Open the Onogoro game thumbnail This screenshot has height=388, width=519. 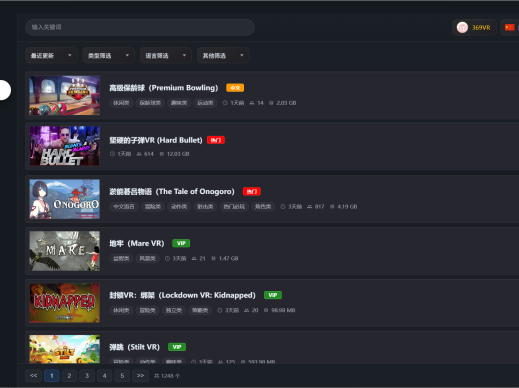[x=64, y=199]
